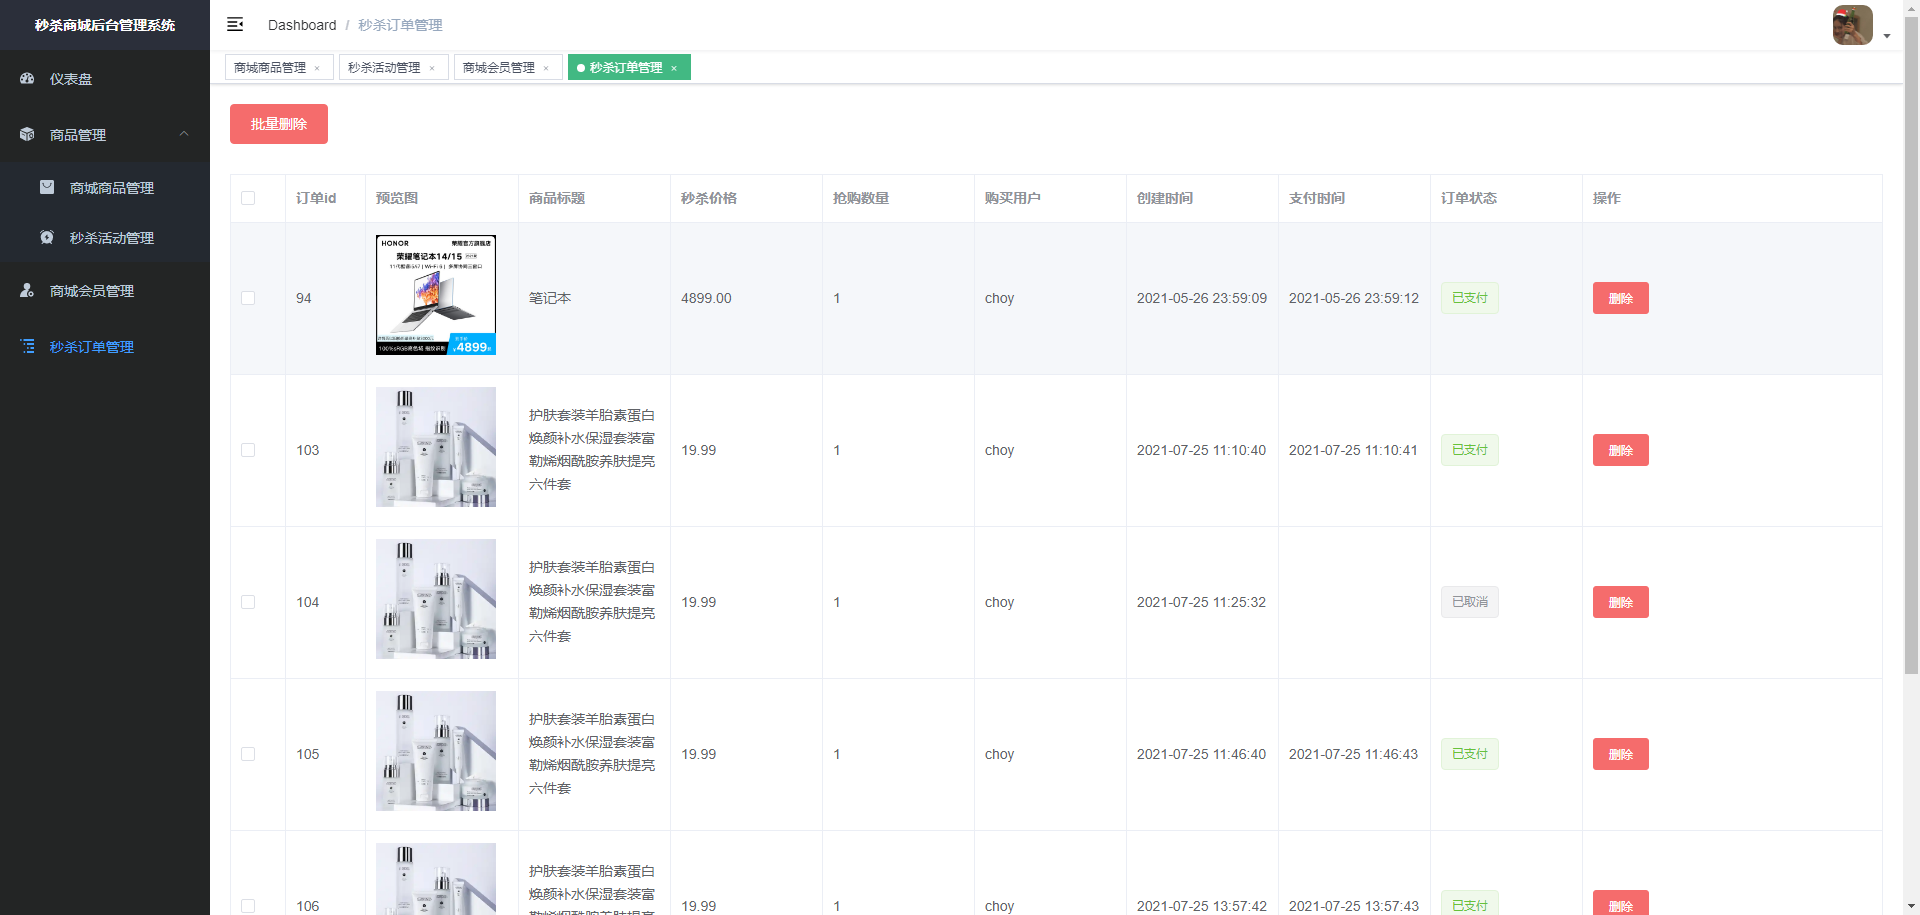Open 商城会员管理 in the sidebar
The height and width of the screenshot is (915, 1920).
(105, 290)
